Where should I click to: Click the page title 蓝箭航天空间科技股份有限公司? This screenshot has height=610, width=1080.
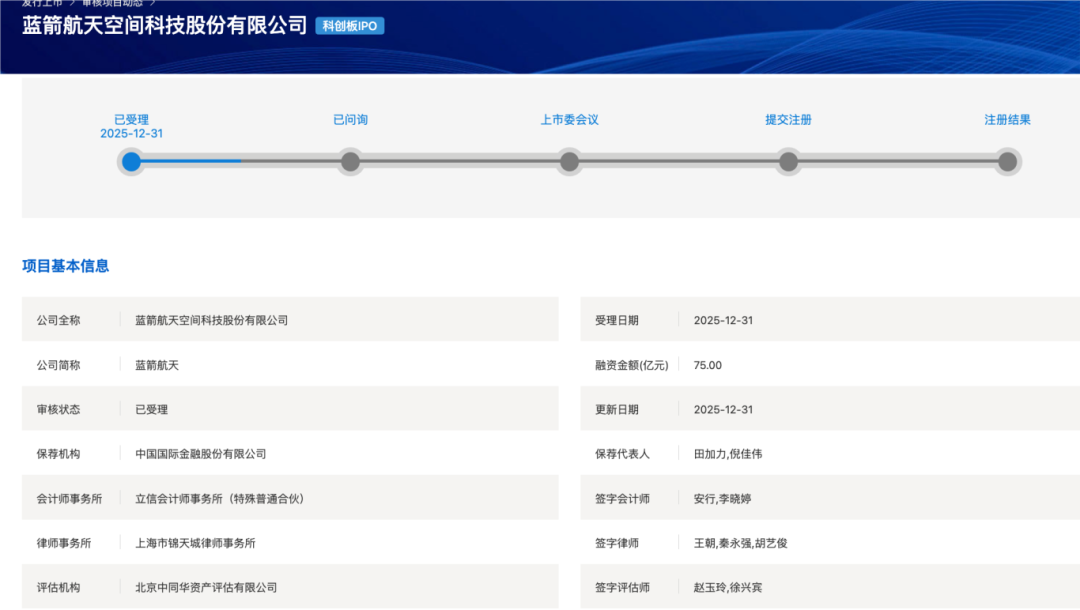165,25
